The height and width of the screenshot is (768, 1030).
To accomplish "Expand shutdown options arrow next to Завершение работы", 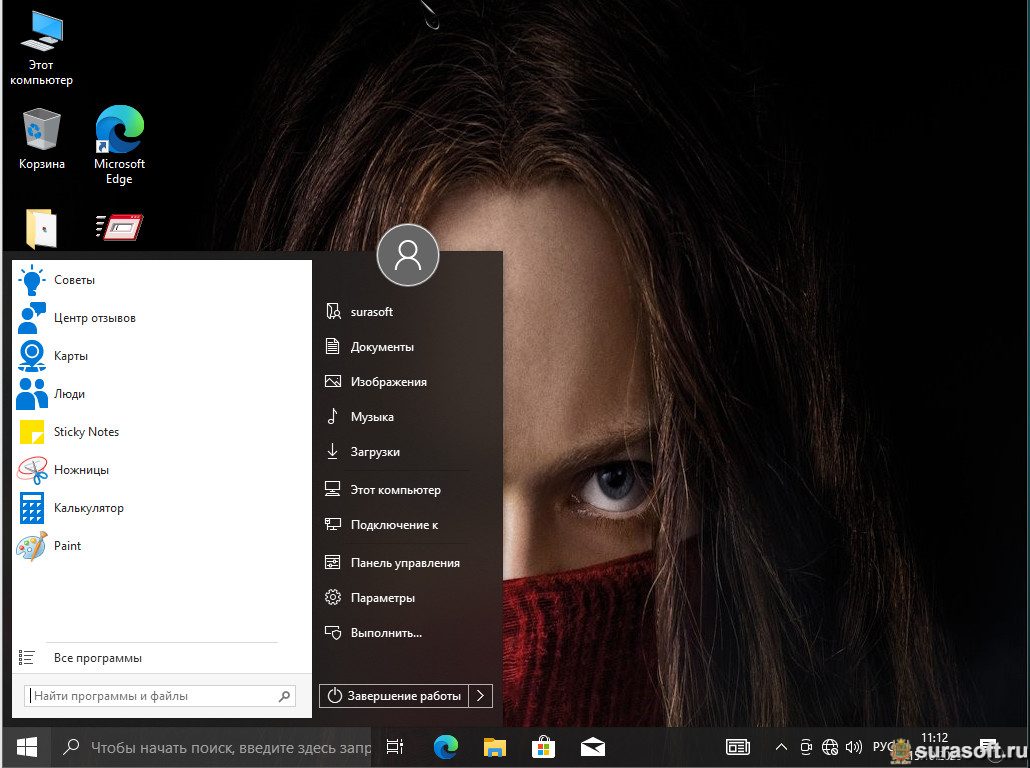I will pos(481,696).
